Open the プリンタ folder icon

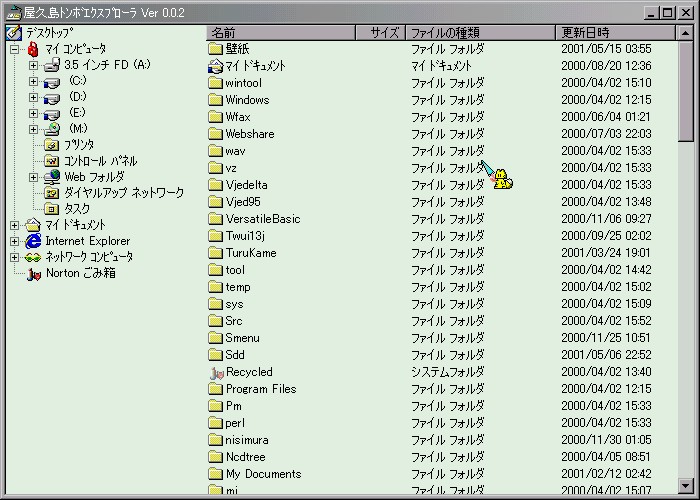point(52,145)
